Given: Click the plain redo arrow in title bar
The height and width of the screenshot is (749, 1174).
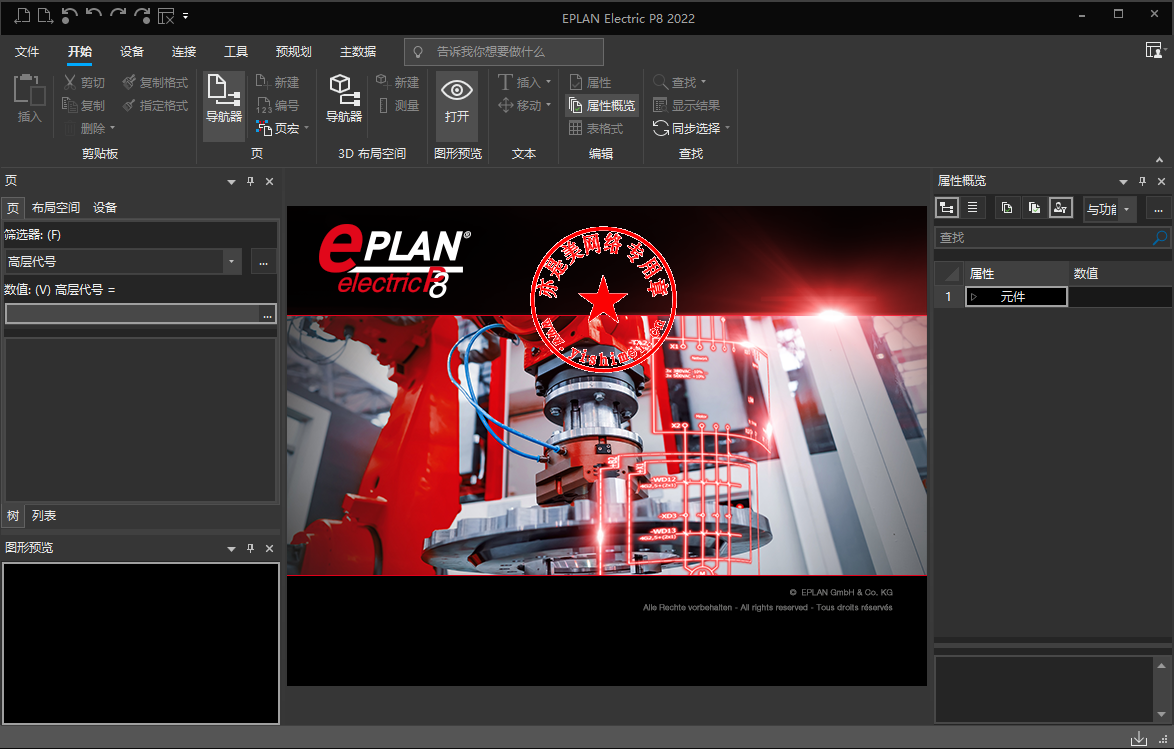Looking at the screenshot, I should point(118,15).
